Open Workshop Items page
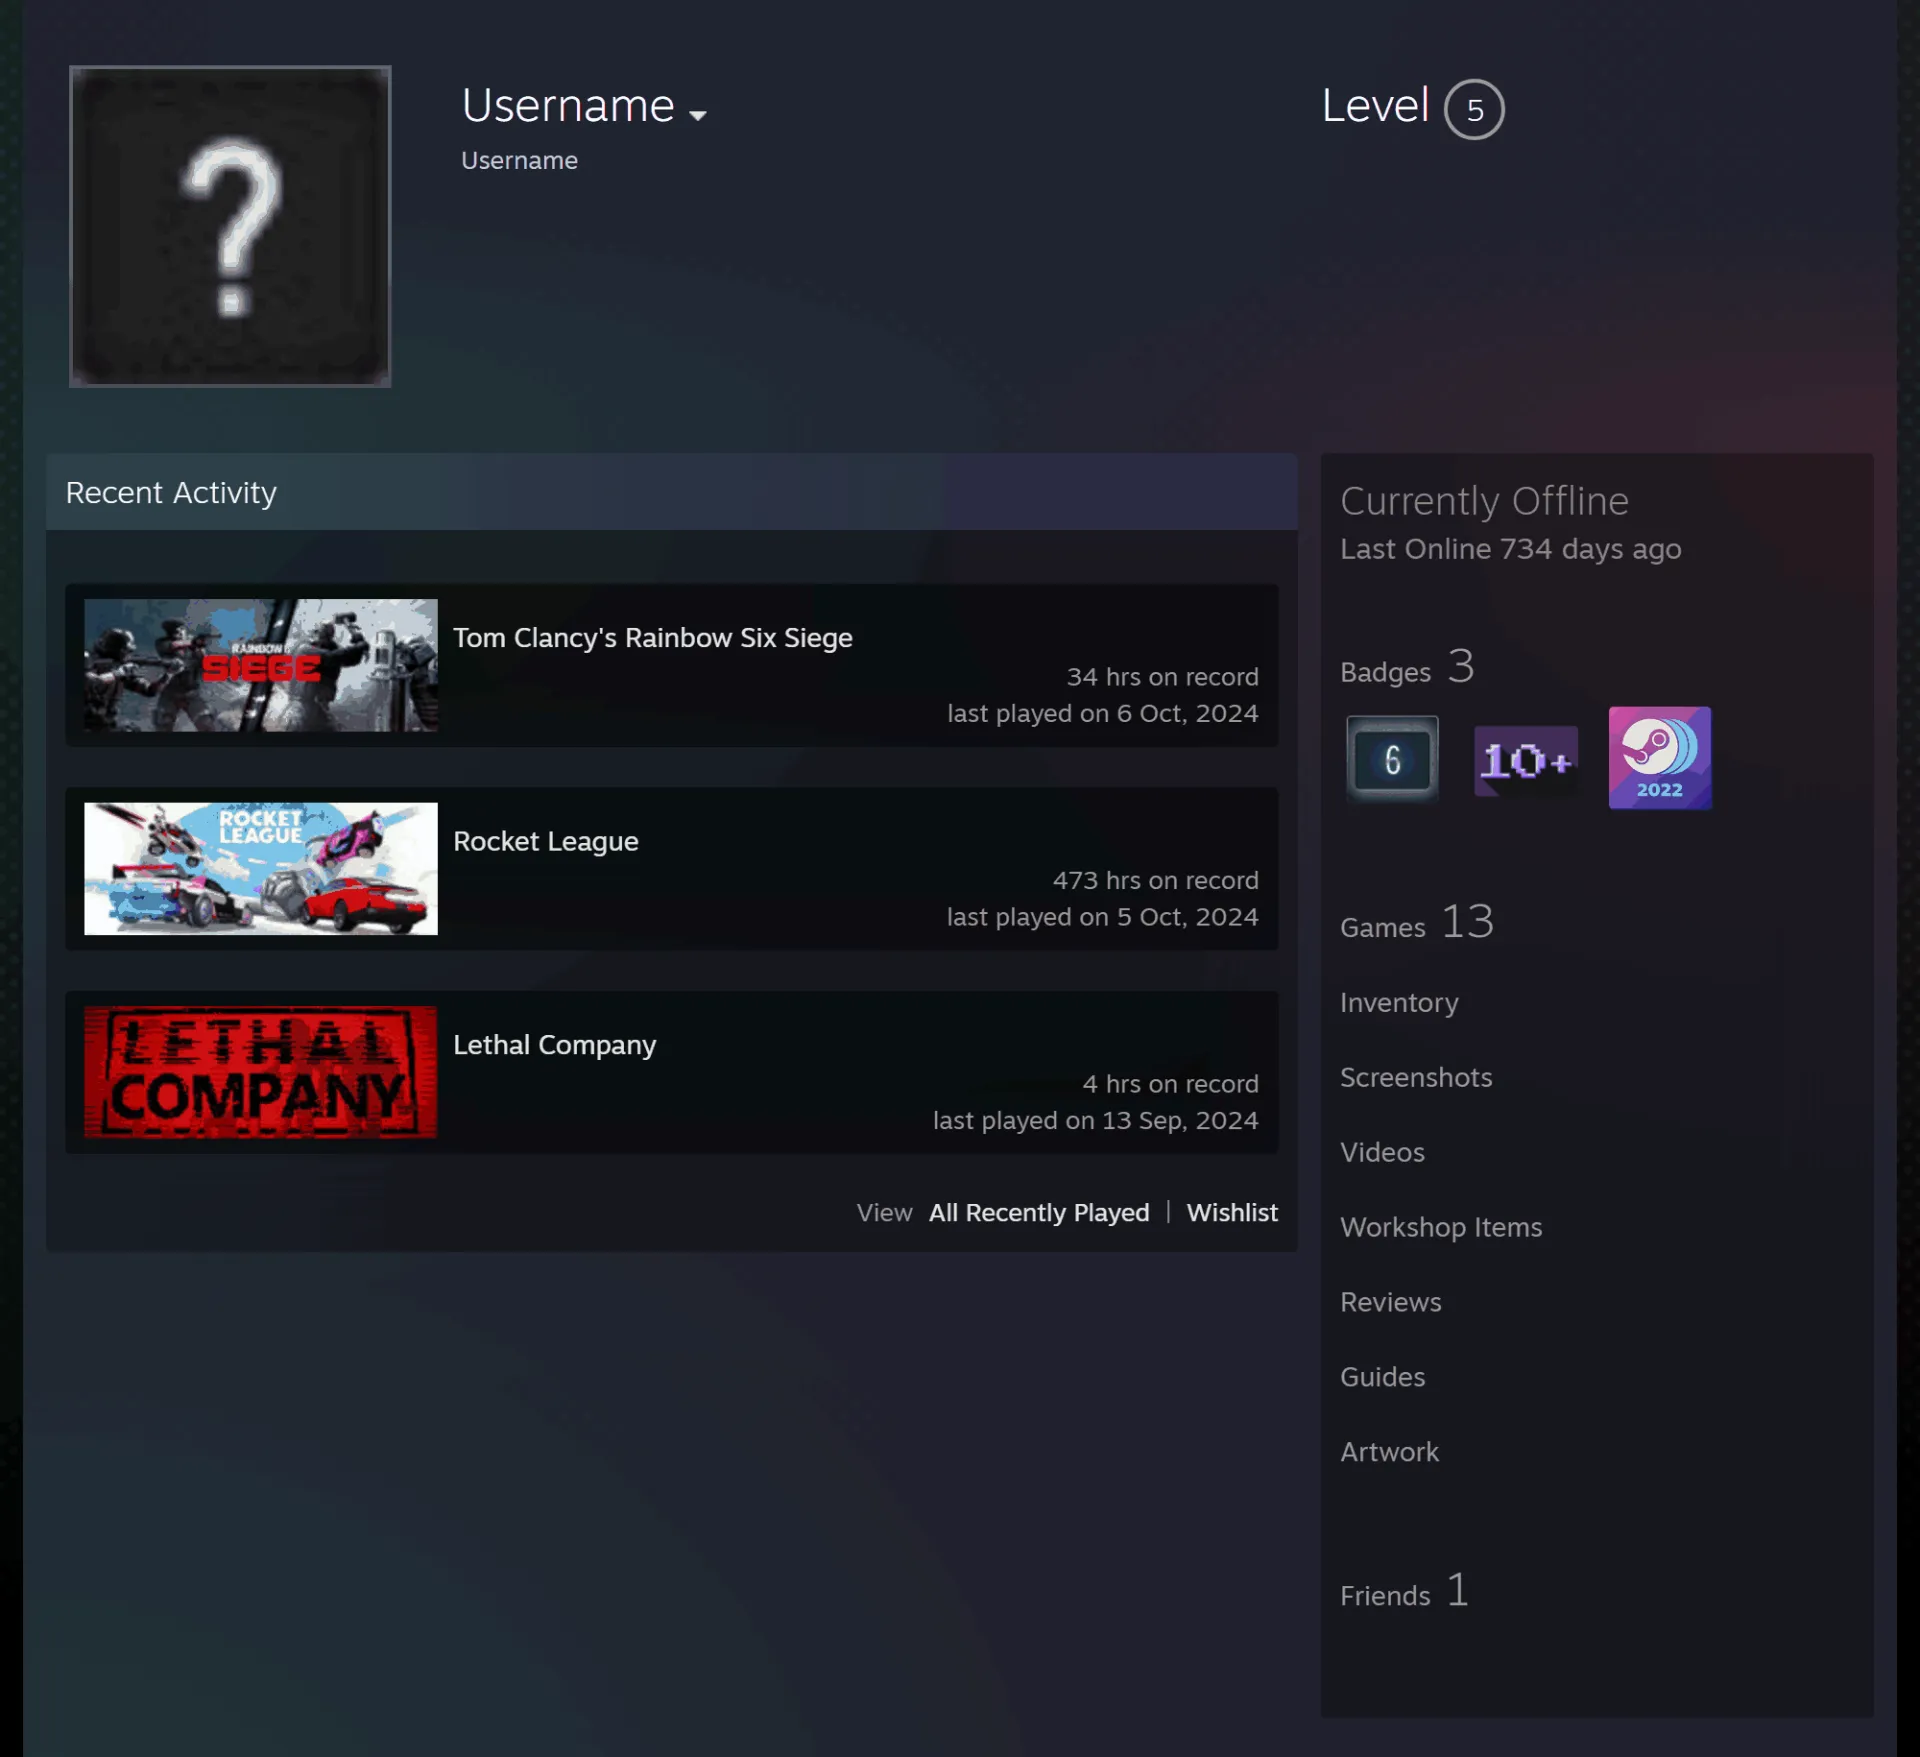 click(1441, 1228)
